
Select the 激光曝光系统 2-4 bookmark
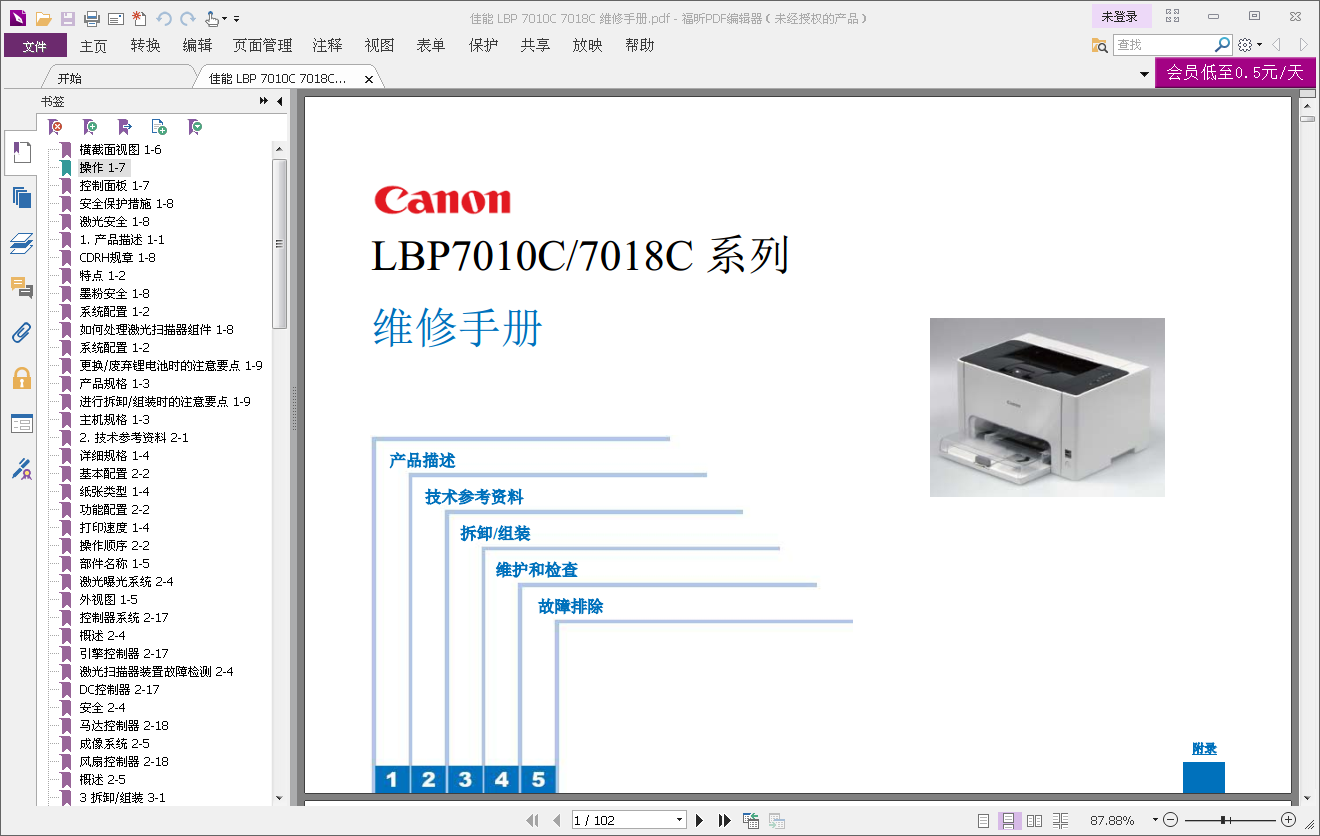[x=126, y=582]
